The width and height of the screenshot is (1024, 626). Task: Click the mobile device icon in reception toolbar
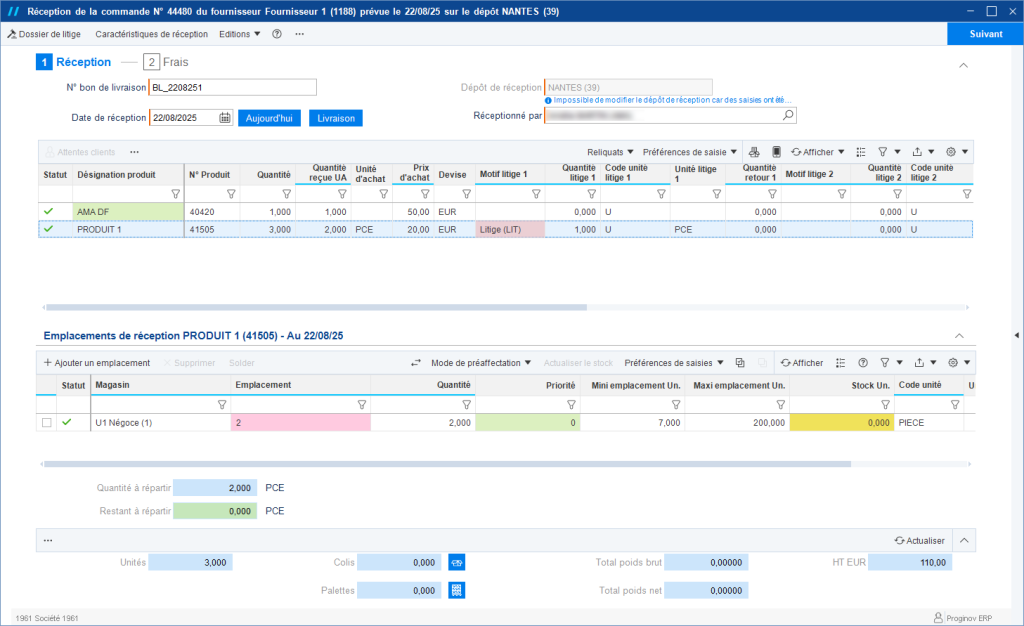pos(775,152)
